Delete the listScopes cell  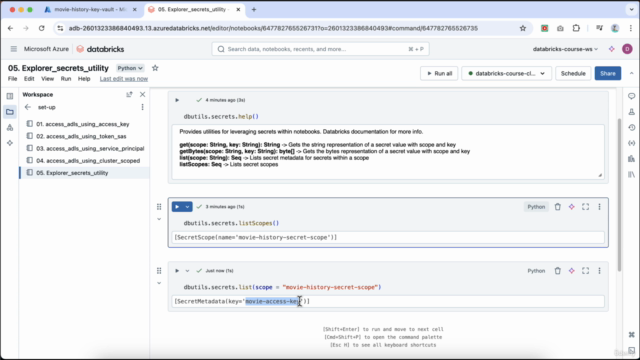[558, 207]
